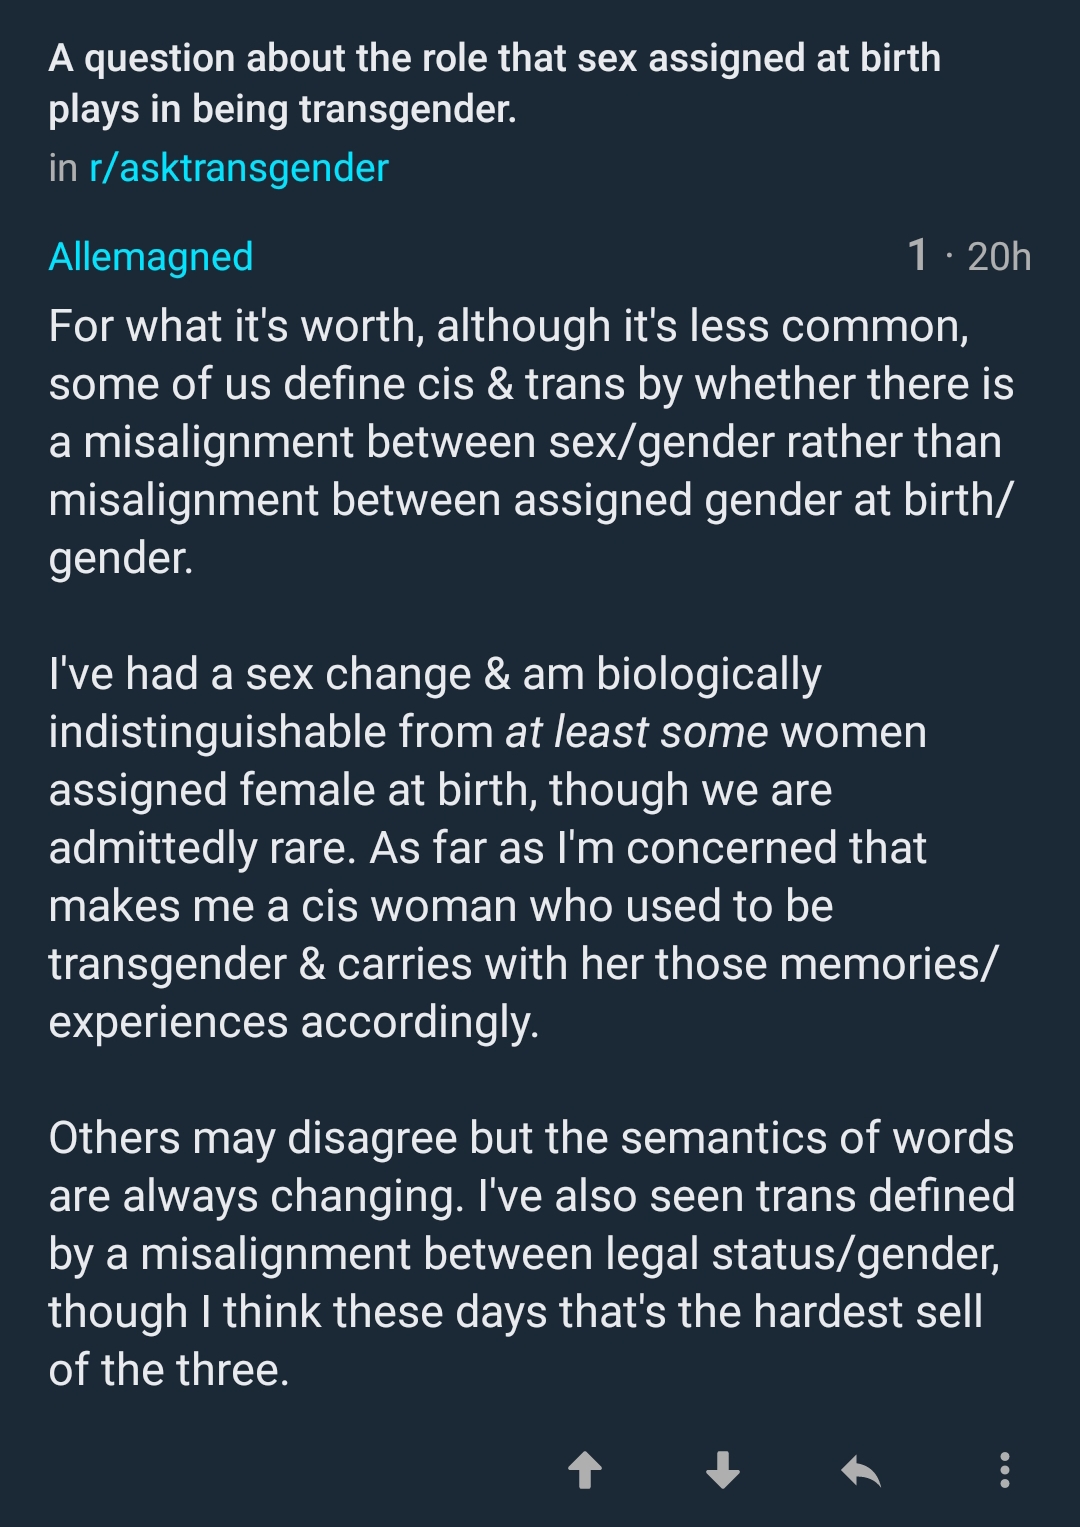Image resolution: width=1080 pixels, height=1527 pixels.
Task: Tap the line 'makes me a cis woman who used to be'
Action: pos(441,906)
